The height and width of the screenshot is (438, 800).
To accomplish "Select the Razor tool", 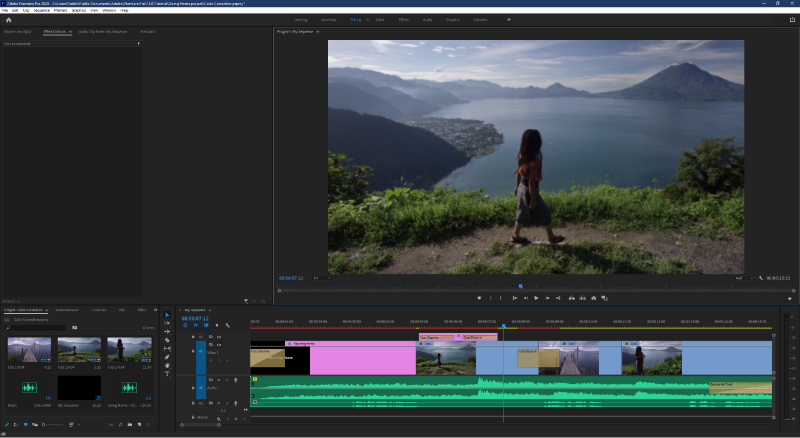I will pos(167,341).
